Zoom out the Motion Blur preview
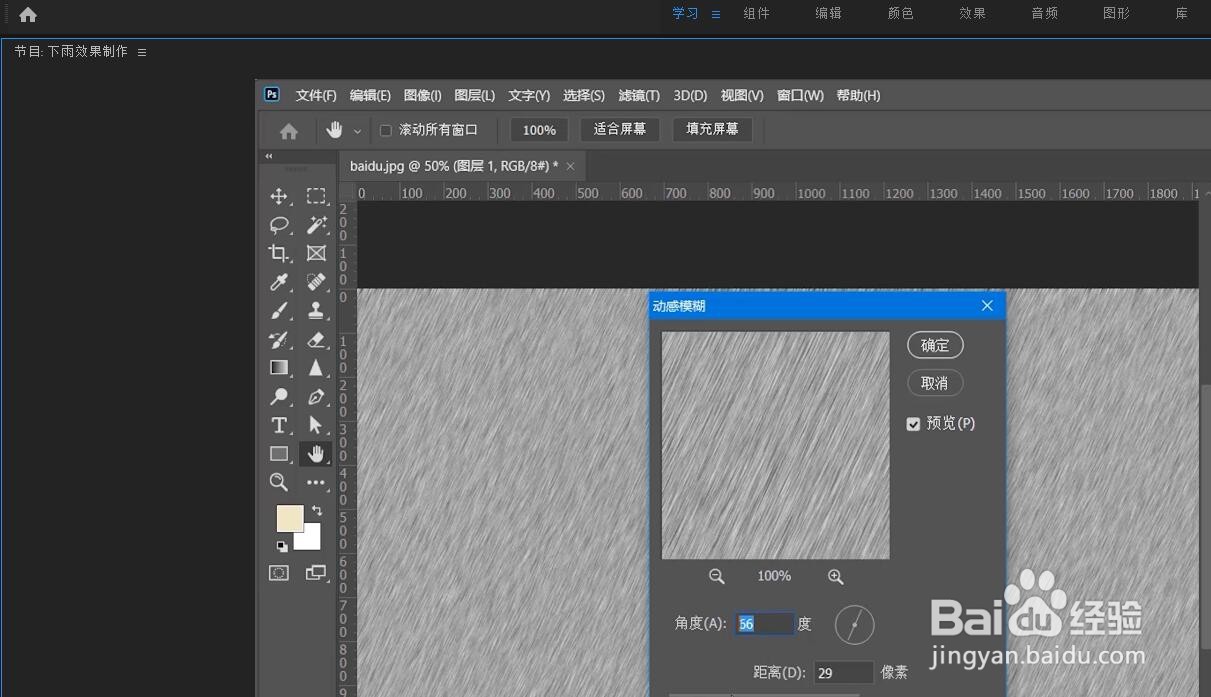The height and width of the screenshot is (697, 1211). click(716, 576)
